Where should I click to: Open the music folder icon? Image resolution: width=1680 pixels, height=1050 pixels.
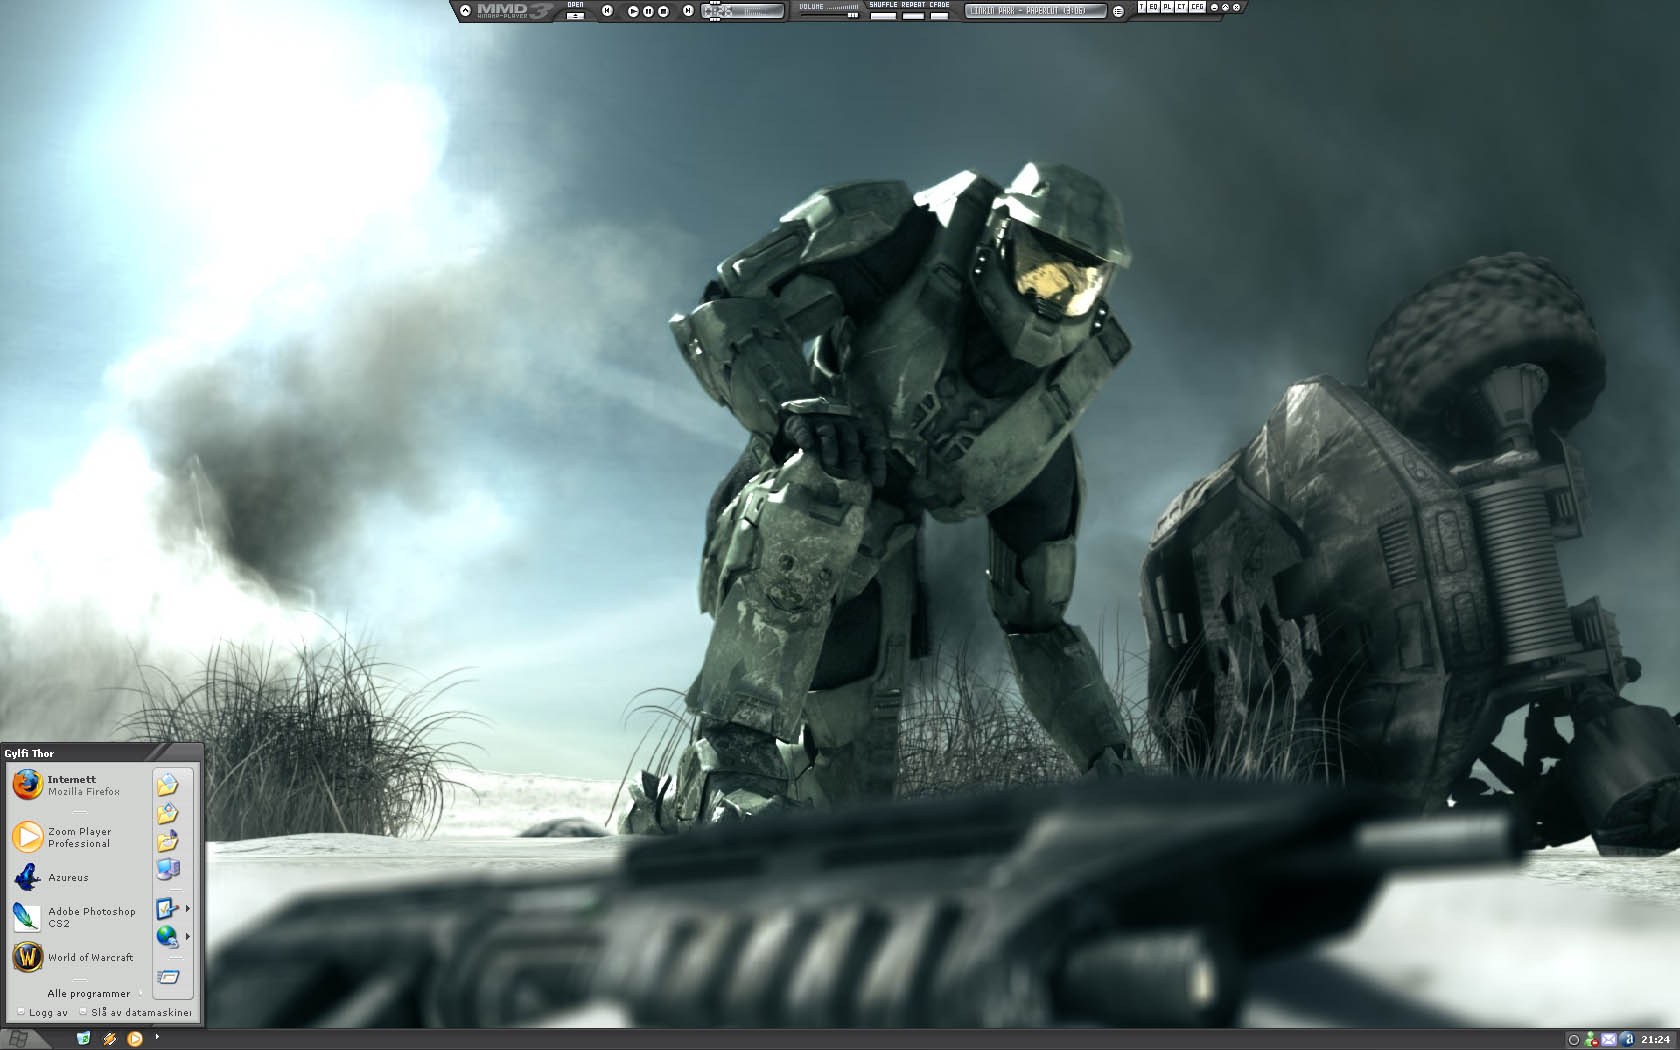click(167, 841)
